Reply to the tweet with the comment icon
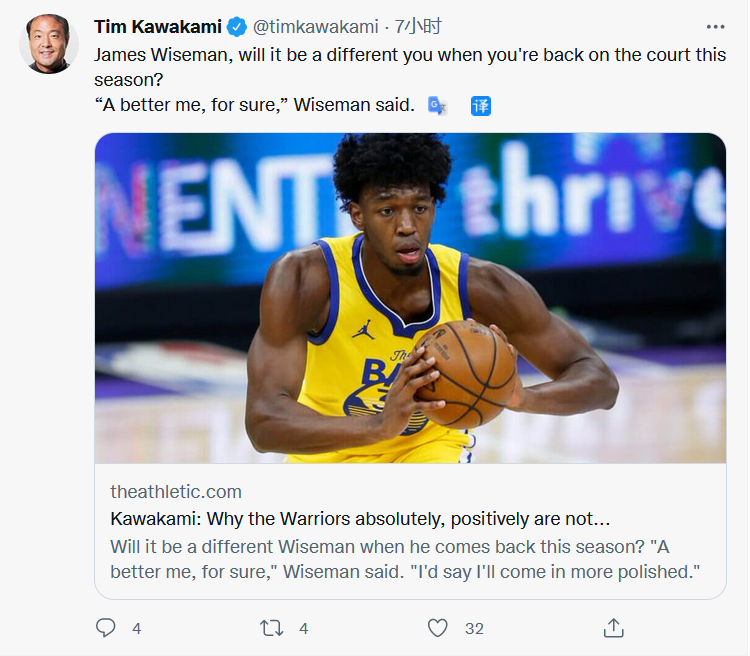The width and height of the screenshot is (750, 656). pyautogui.click(x=106, y=628)
